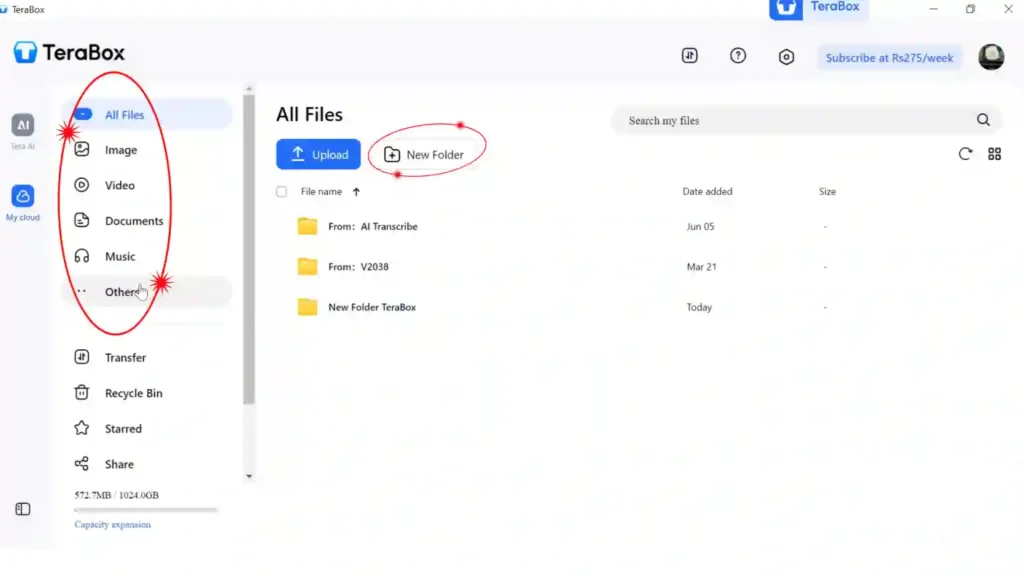This screenshot has width=1024, height=576.
Task: Click the 'Today' date cell
Action: [699, 307]
